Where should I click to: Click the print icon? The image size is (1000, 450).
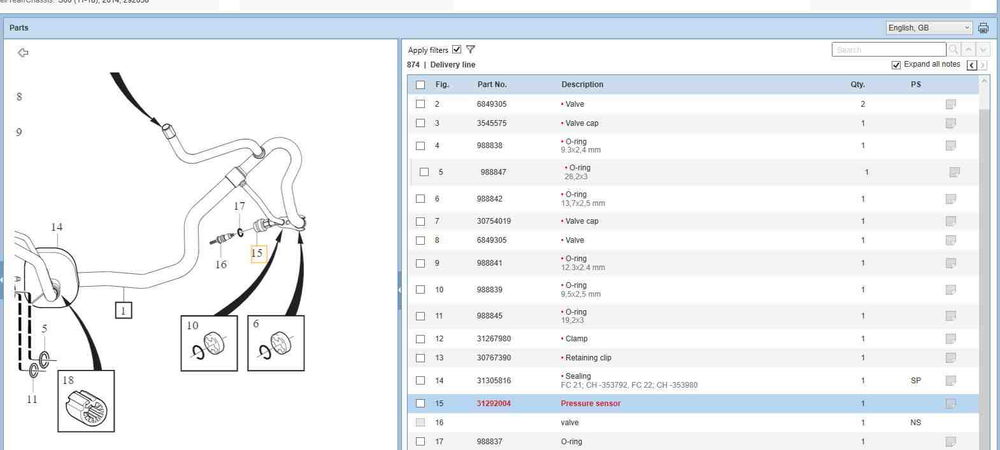click(983, 28)
